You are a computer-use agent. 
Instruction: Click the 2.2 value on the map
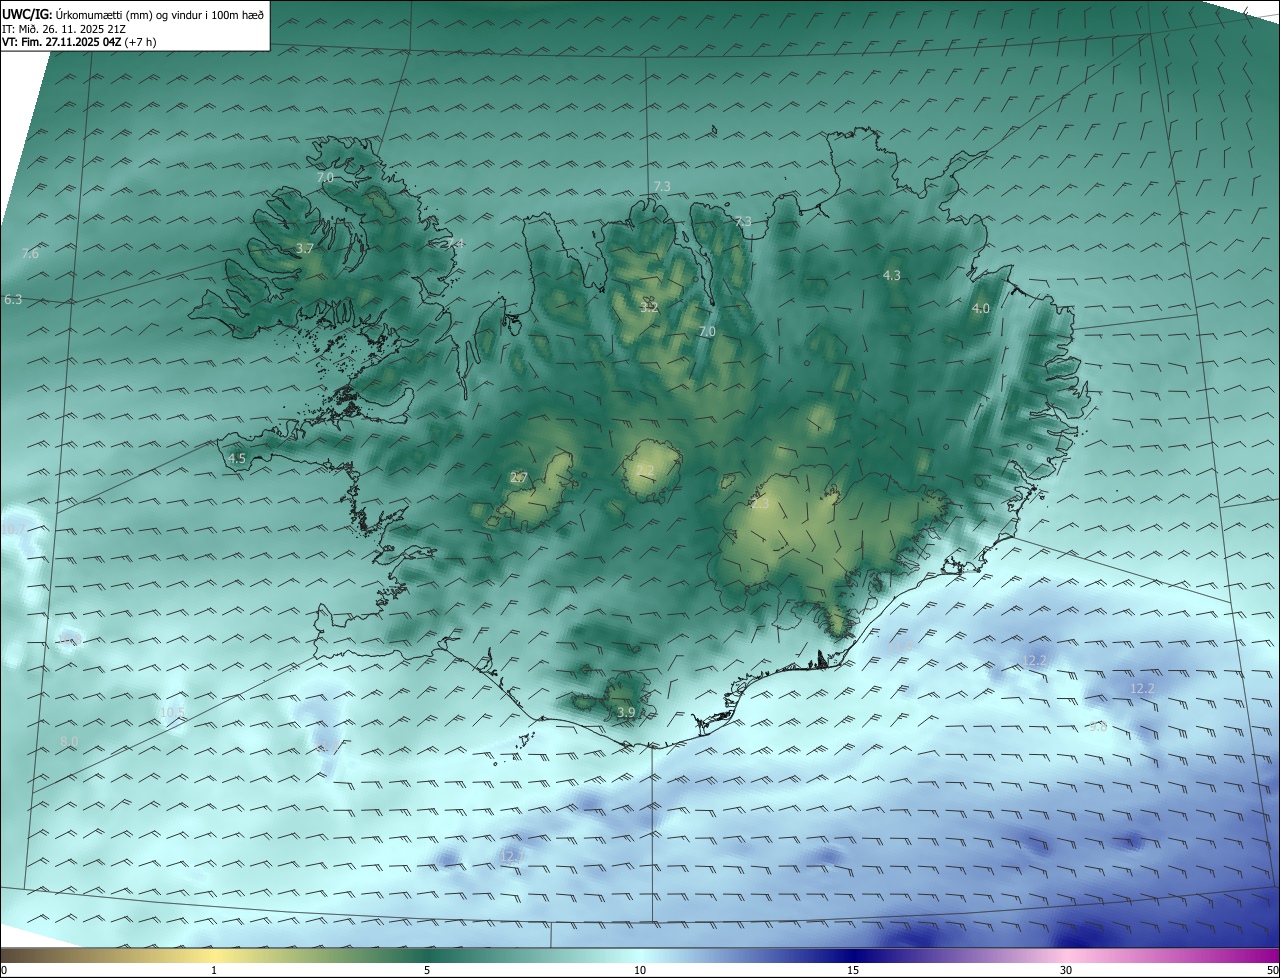pyautogui.click(x=645, y=470)
